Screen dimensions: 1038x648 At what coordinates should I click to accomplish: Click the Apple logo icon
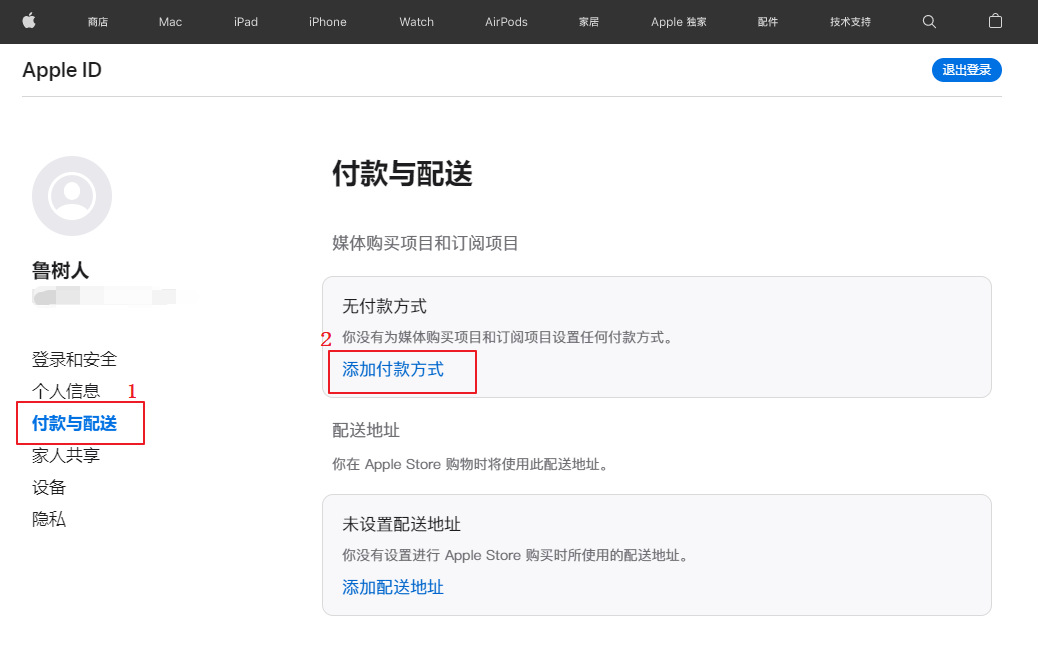point(29,21)
